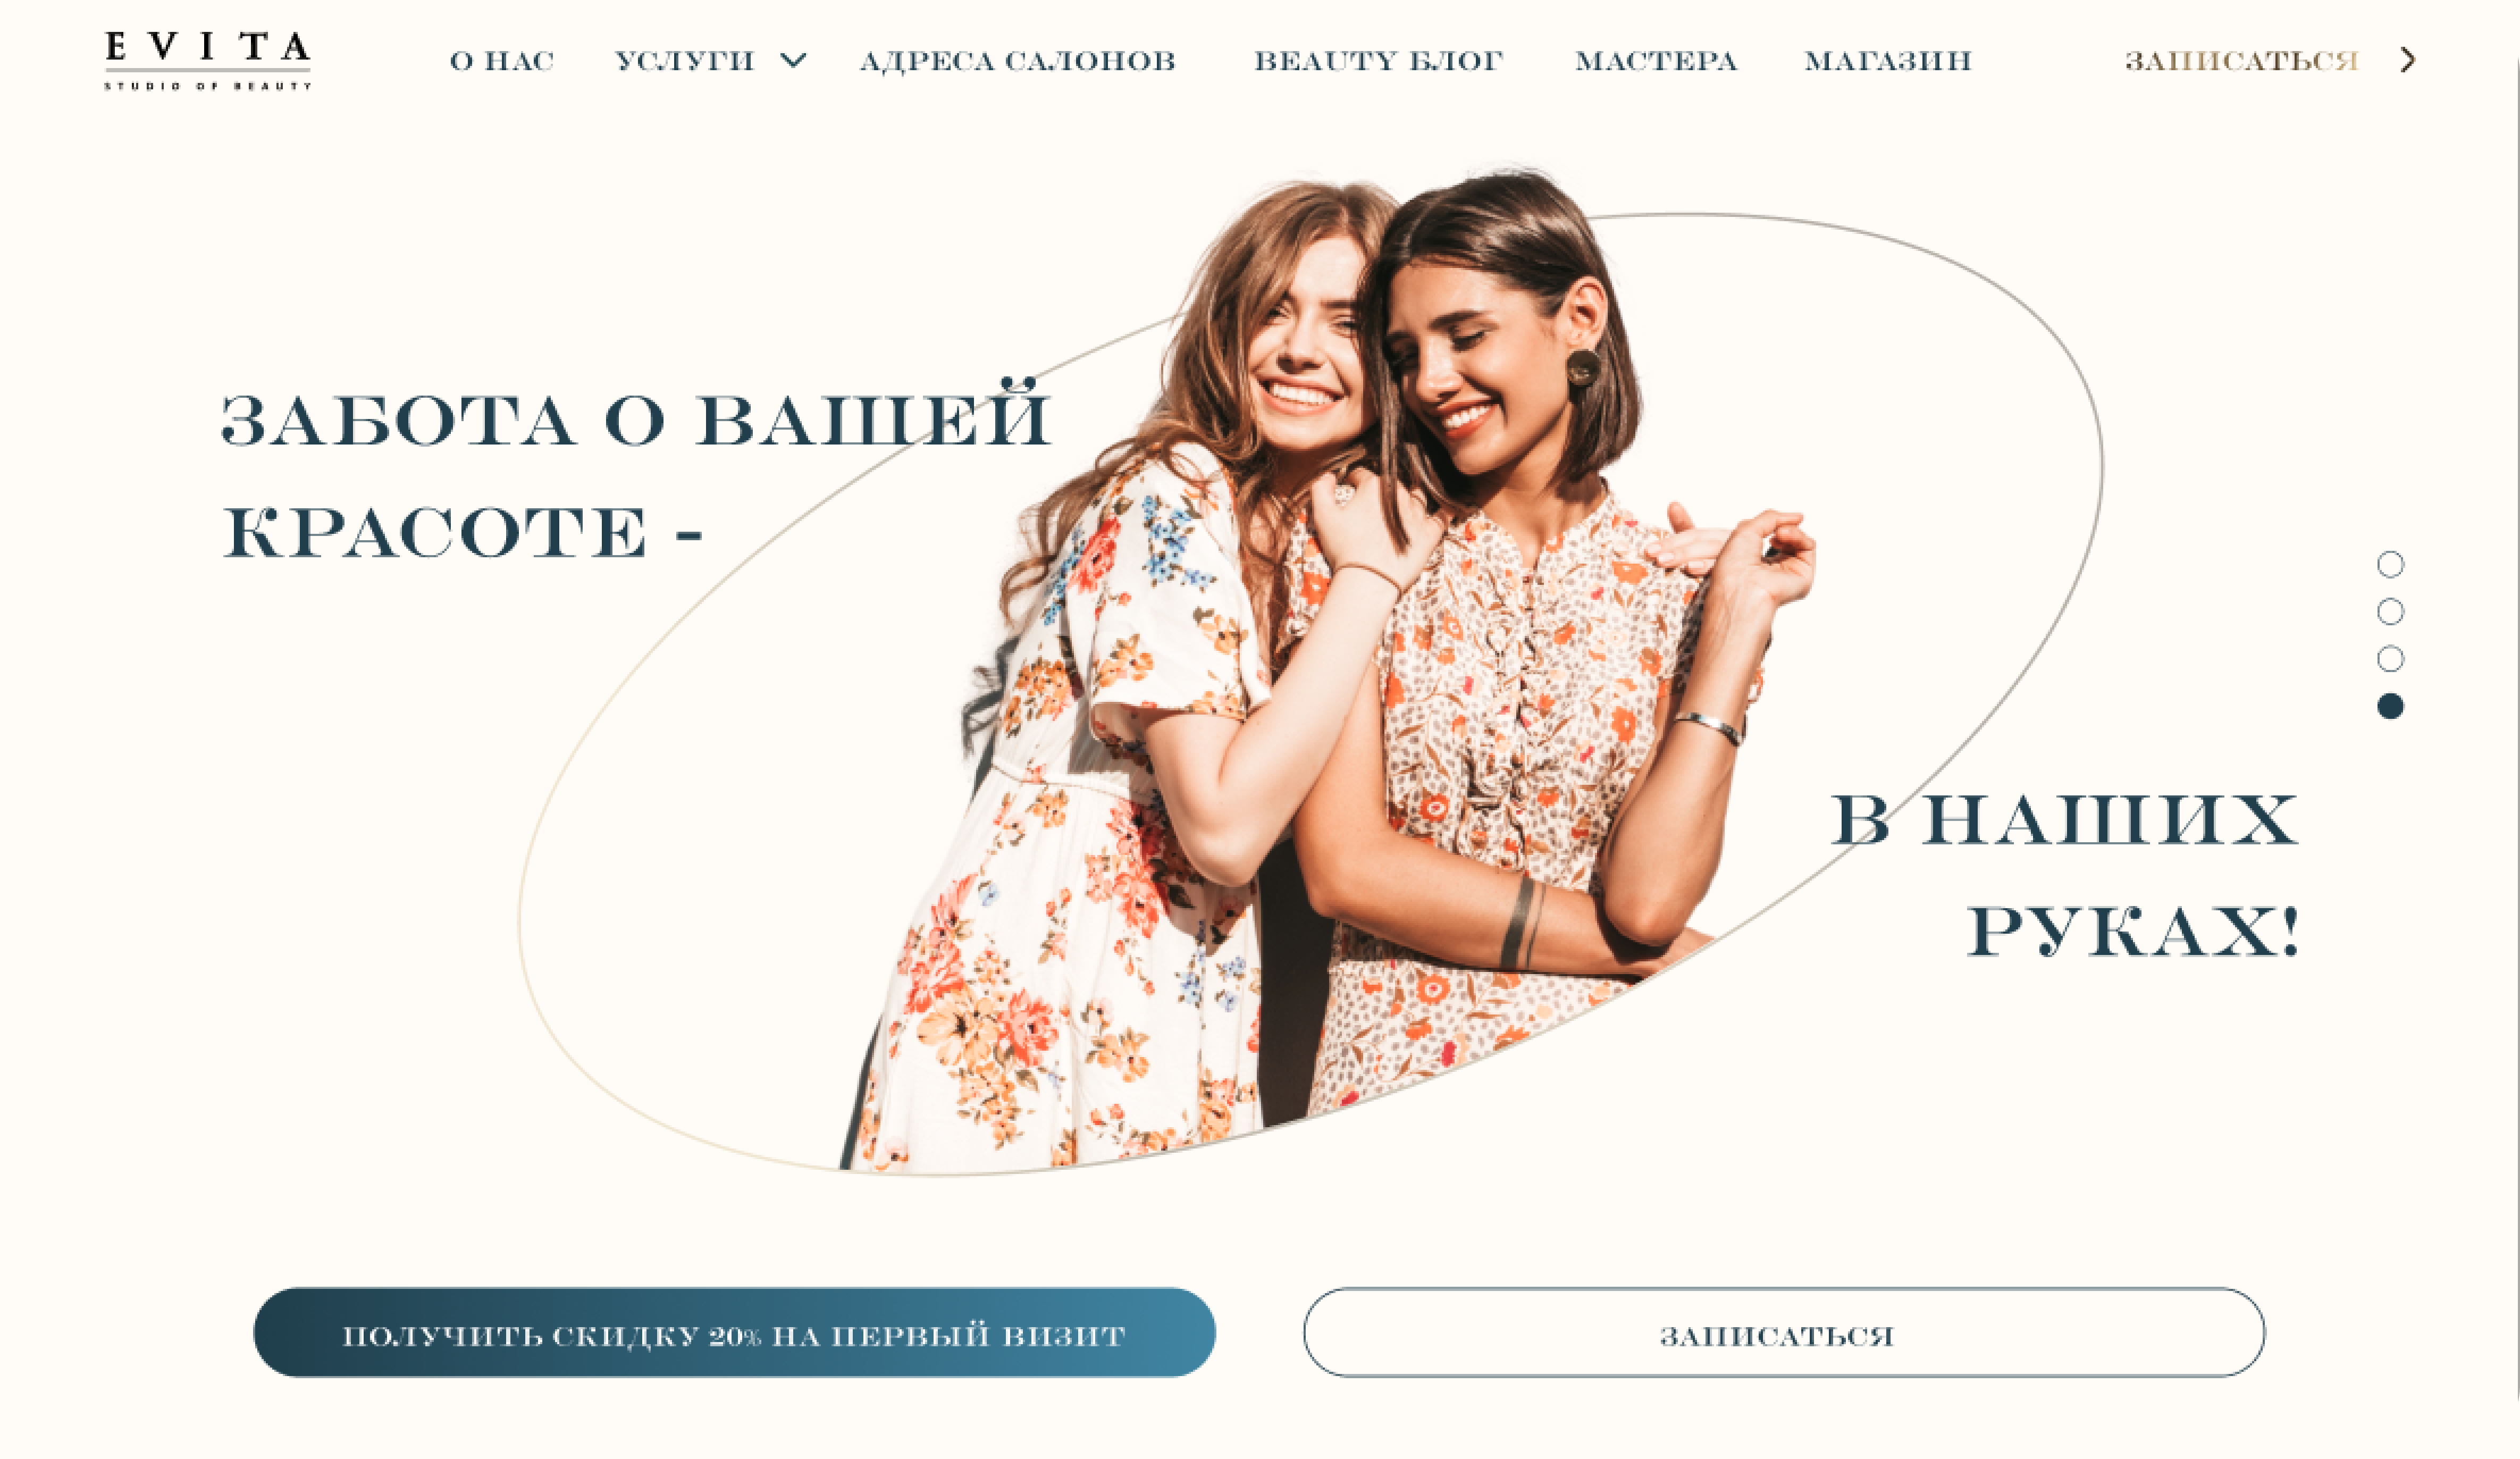2520x1459 pixels.
Task: Select the second slider dot
Action: coord(2390,611)
